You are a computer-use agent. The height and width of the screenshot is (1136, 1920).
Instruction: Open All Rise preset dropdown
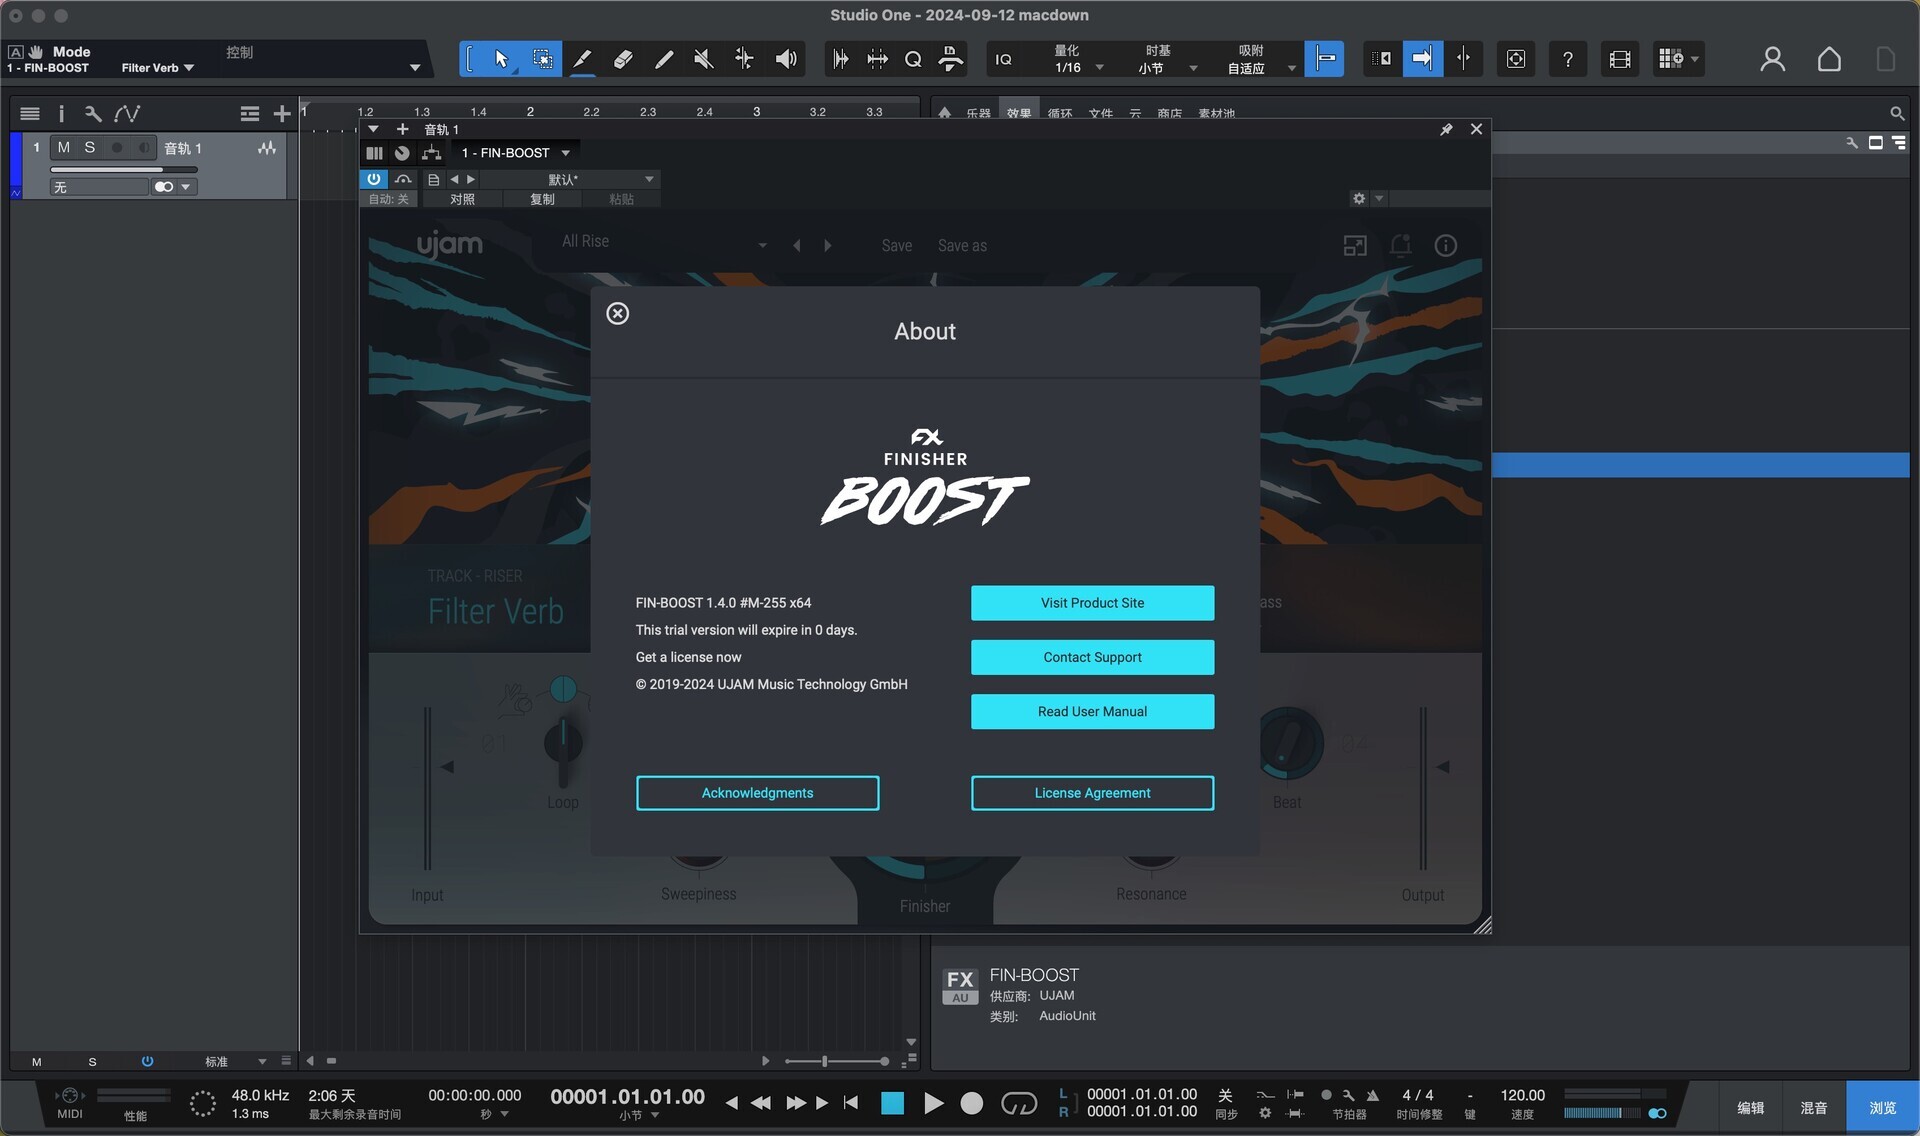pyautogui.click(x=664, y=243)
